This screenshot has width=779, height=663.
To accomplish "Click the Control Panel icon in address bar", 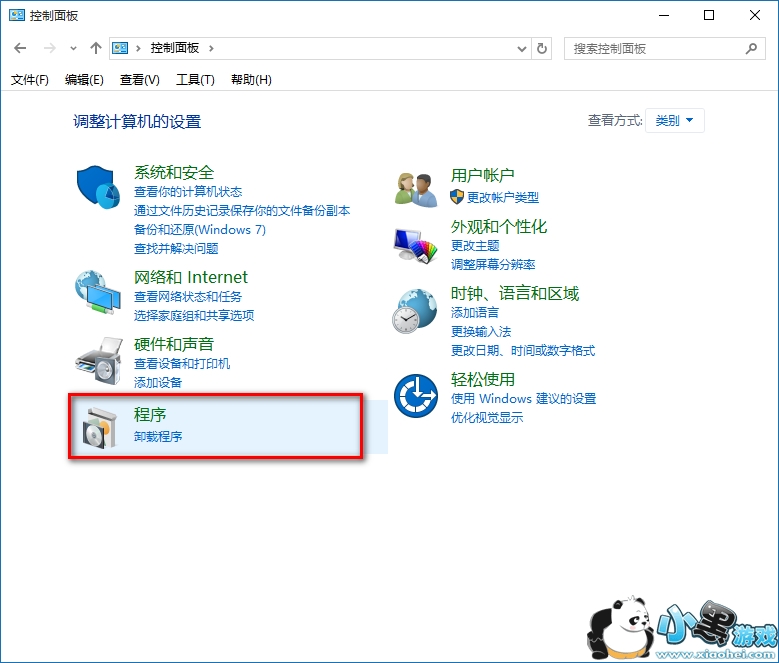I will point(120,48).
